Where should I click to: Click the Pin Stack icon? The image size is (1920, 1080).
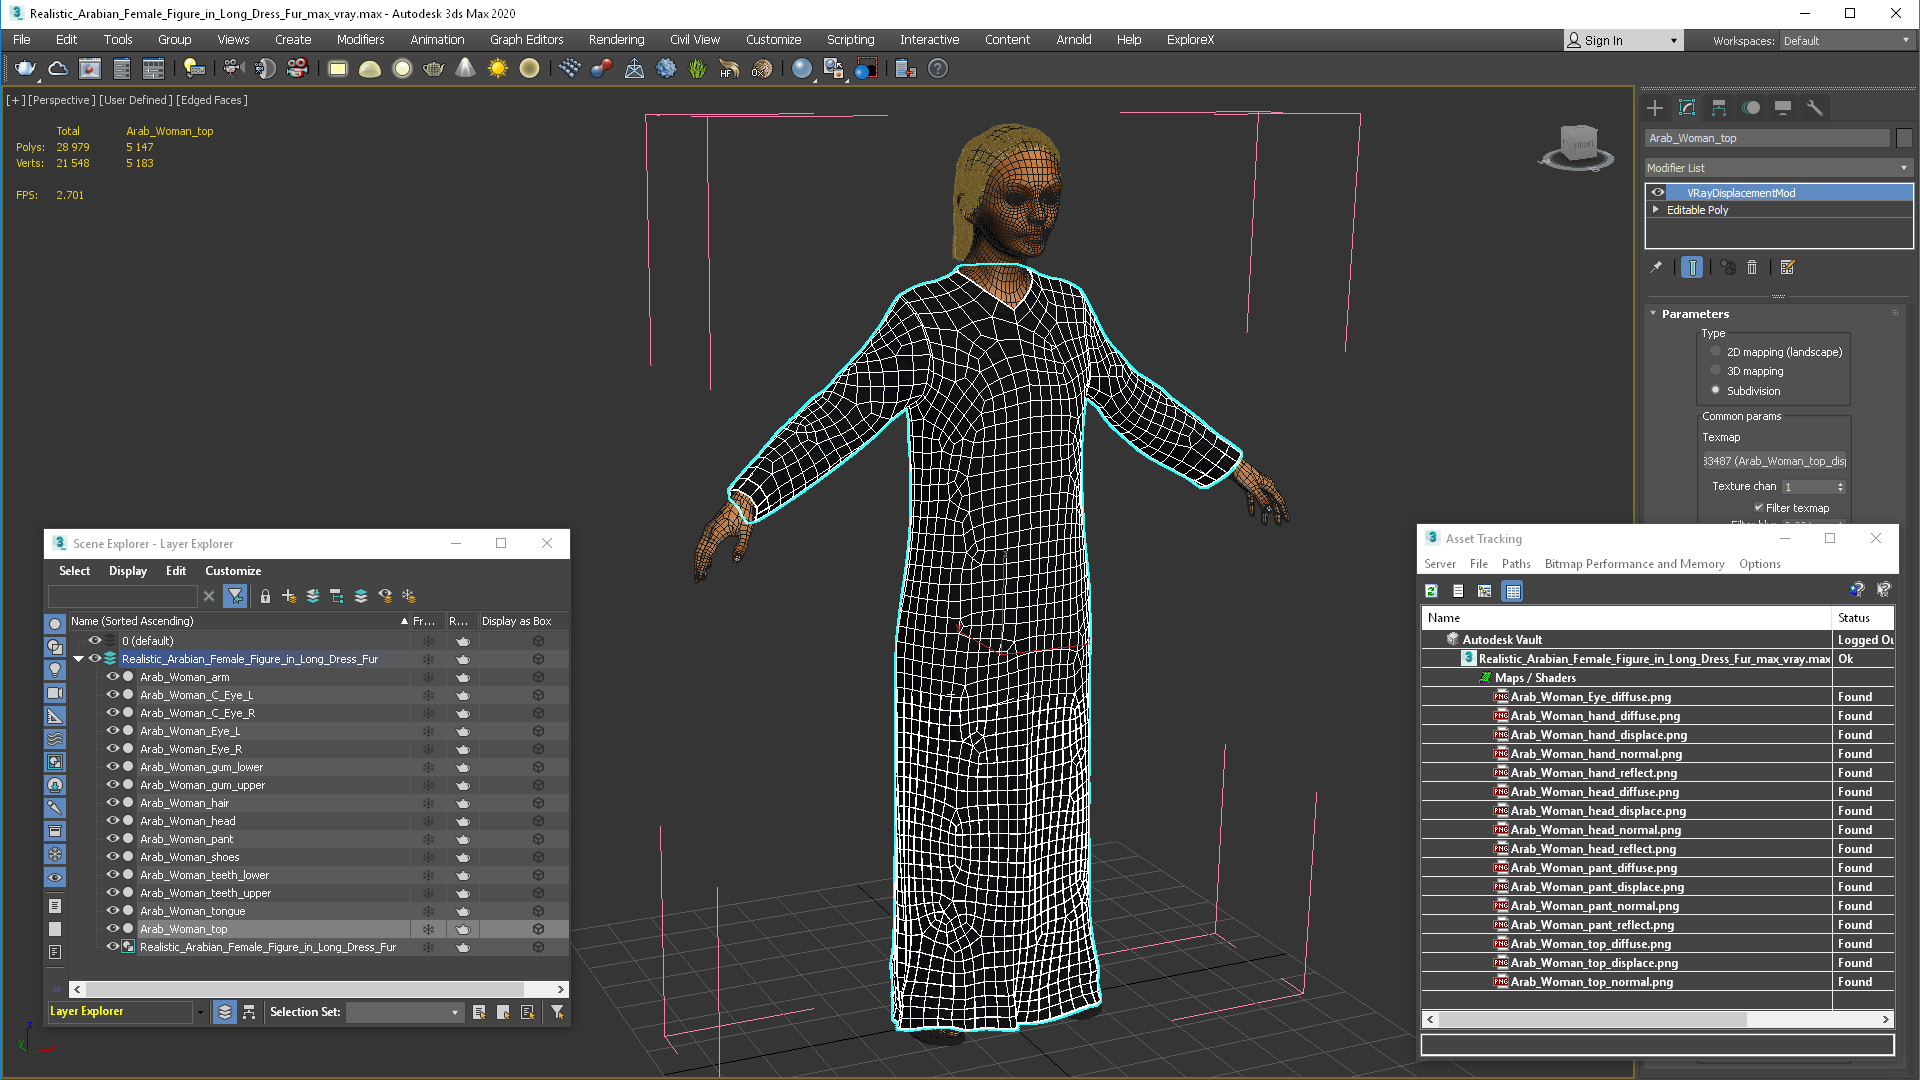tap(1656, 267)
